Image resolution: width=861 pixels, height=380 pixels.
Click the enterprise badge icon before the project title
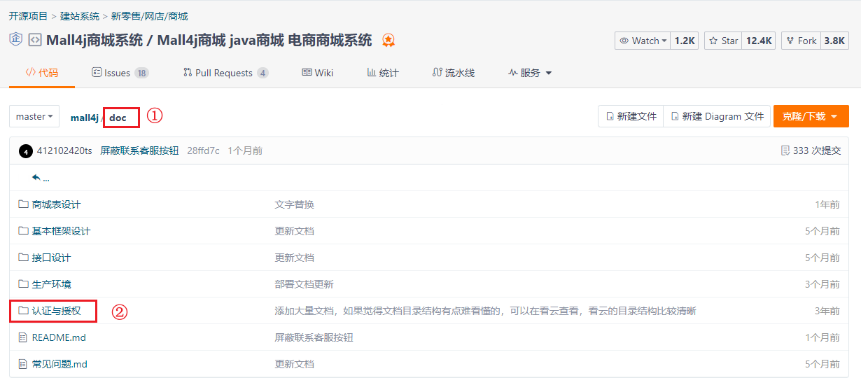pos(16,40)
